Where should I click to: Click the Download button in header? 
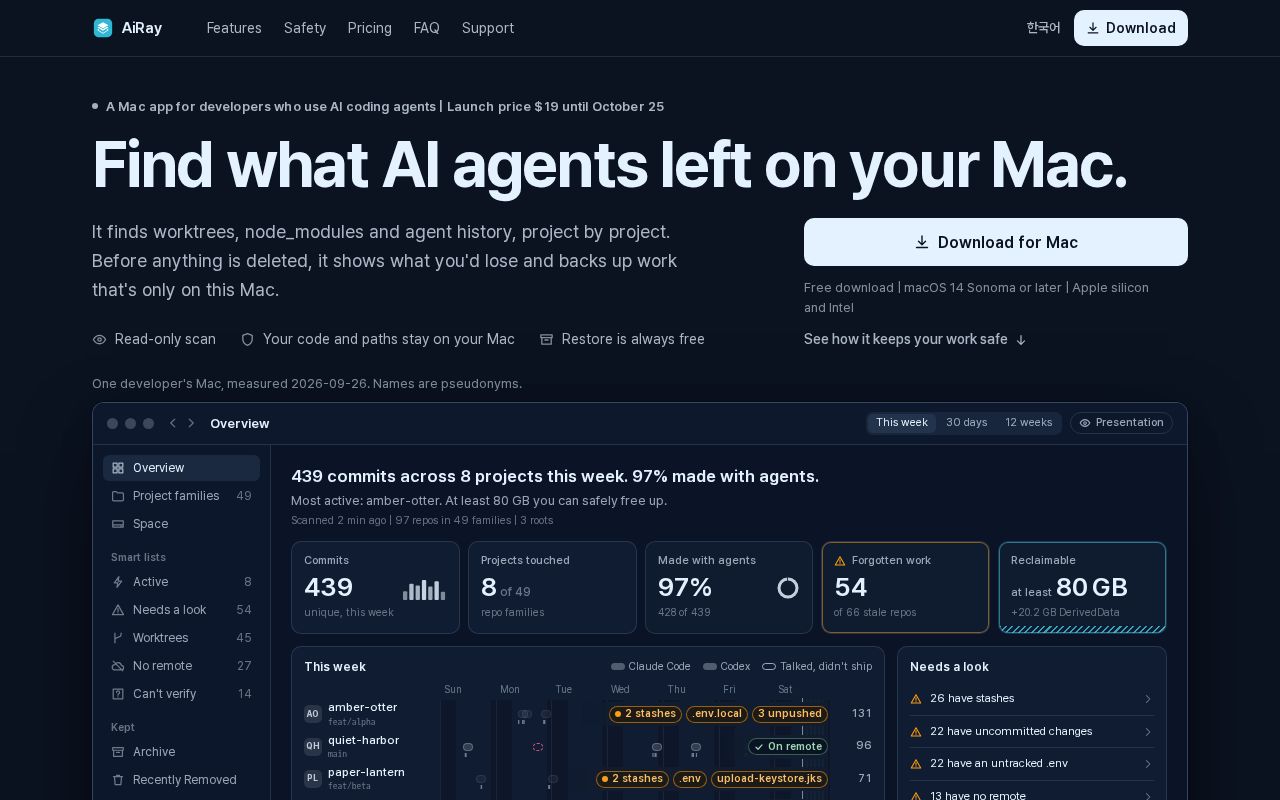coord(1131,28)
